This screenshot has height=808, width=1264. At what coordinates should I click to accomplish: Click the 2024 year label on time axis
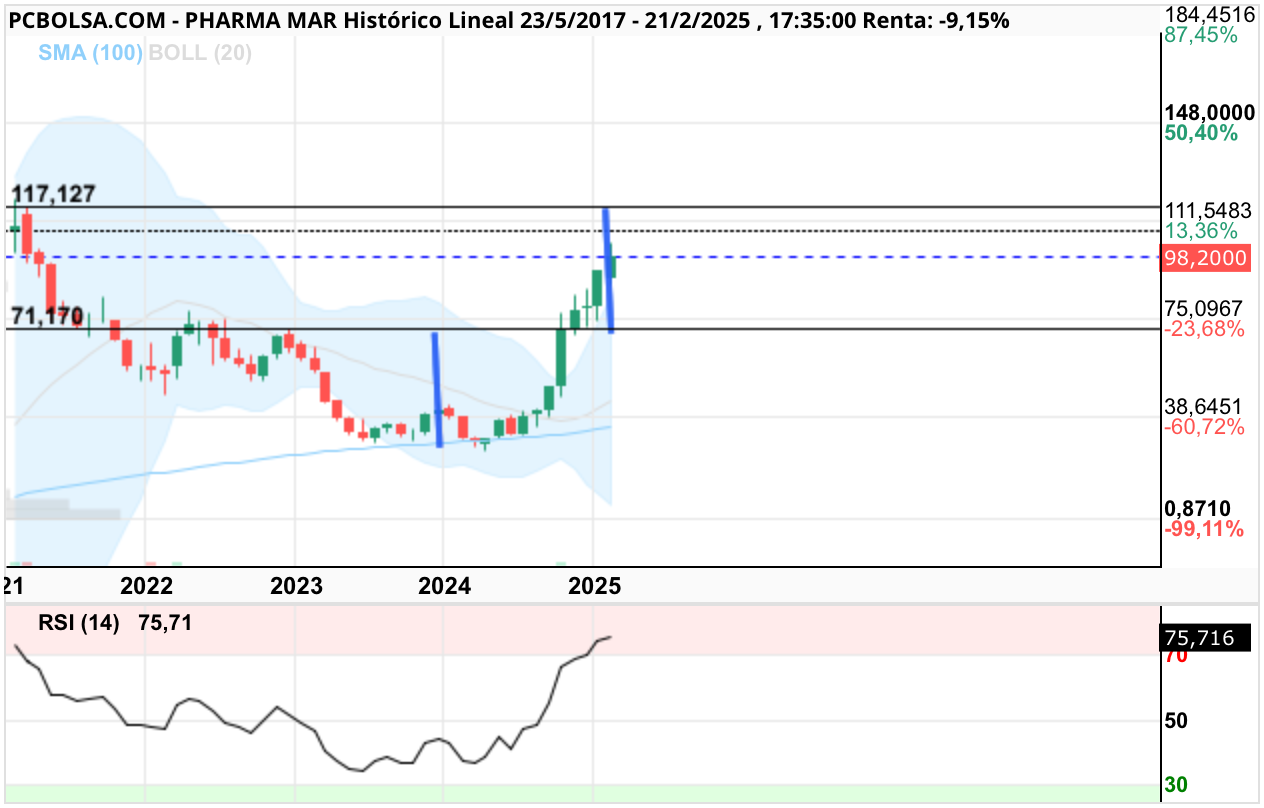(444, 586)
